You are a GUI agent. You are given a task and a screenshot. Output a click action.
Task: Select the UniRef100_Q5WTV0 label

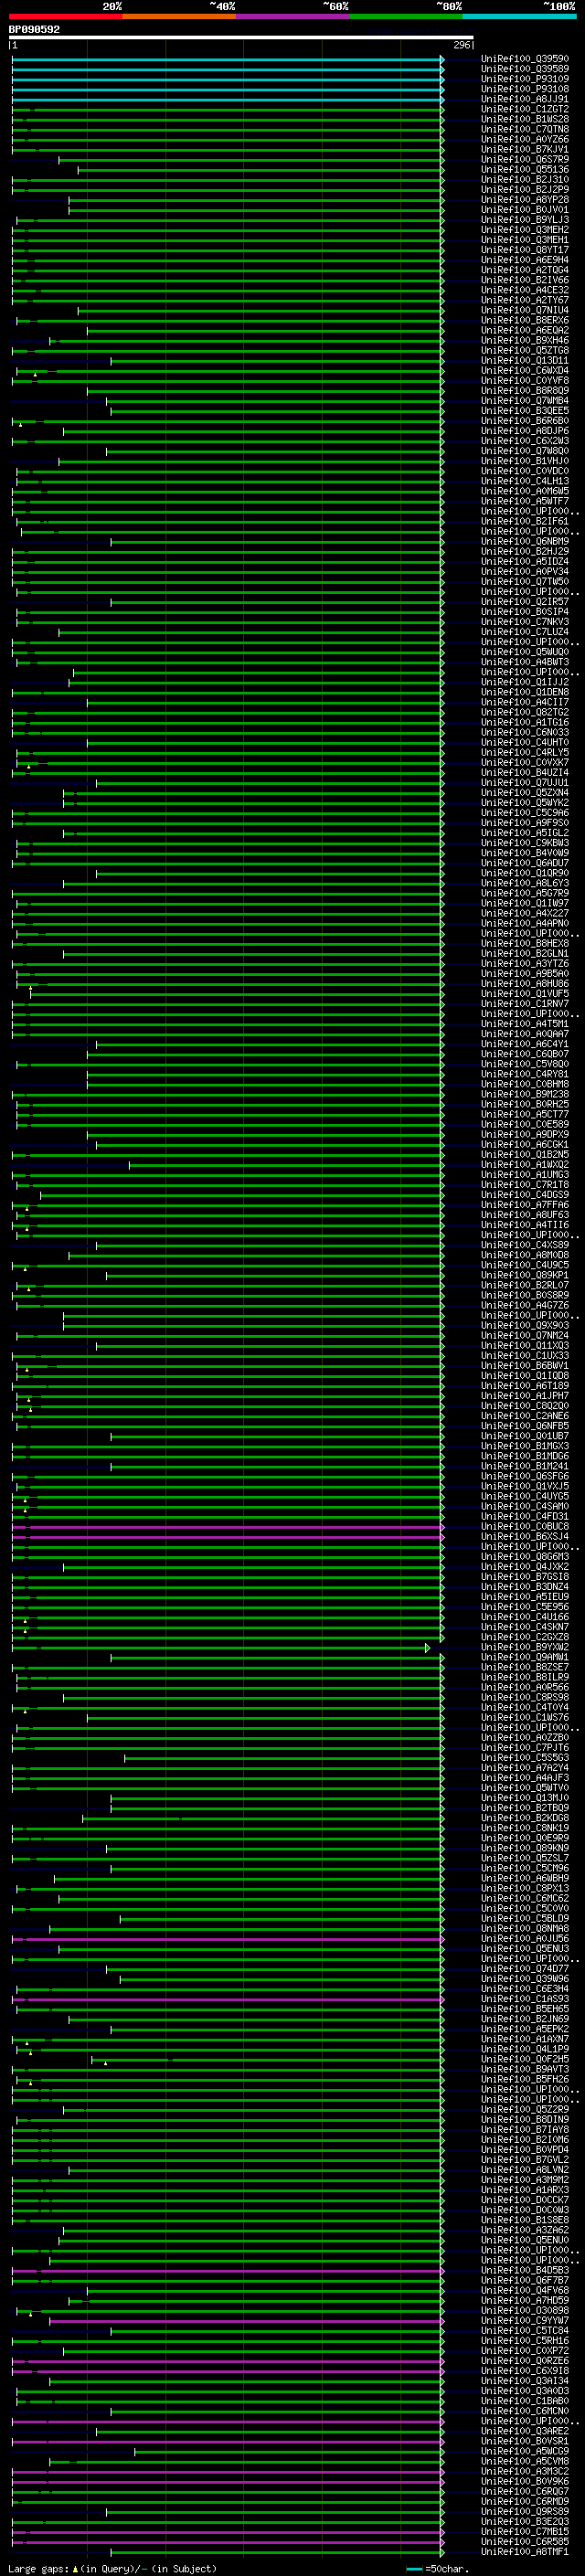525,1788
